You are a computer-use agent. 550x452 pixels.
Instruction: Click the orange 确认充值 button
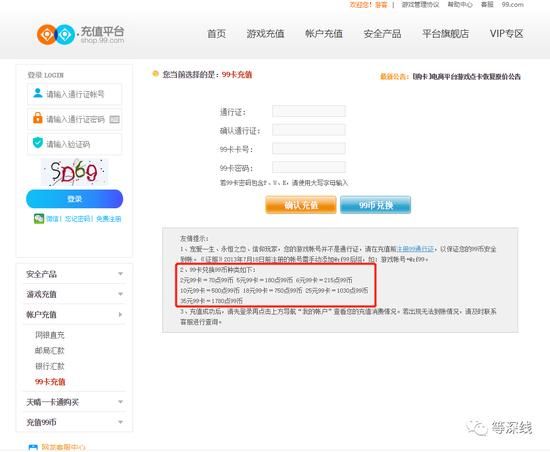click(x=301, y=205)
